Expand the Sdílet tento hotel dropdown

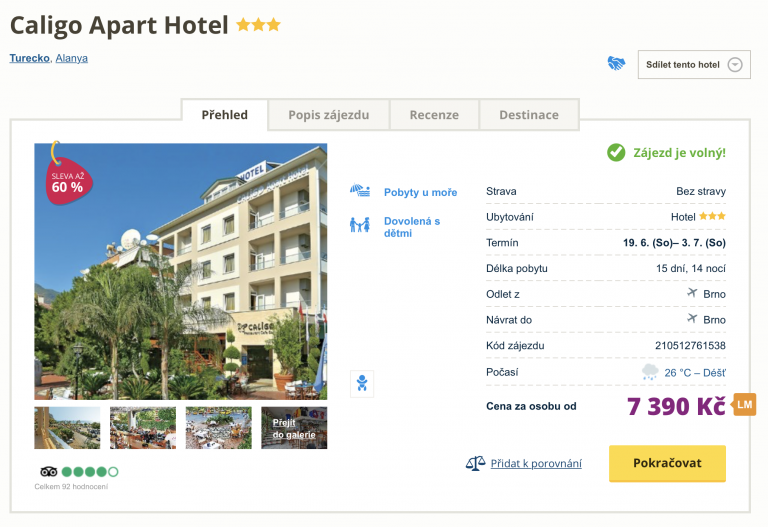click(x=735, y=65)
